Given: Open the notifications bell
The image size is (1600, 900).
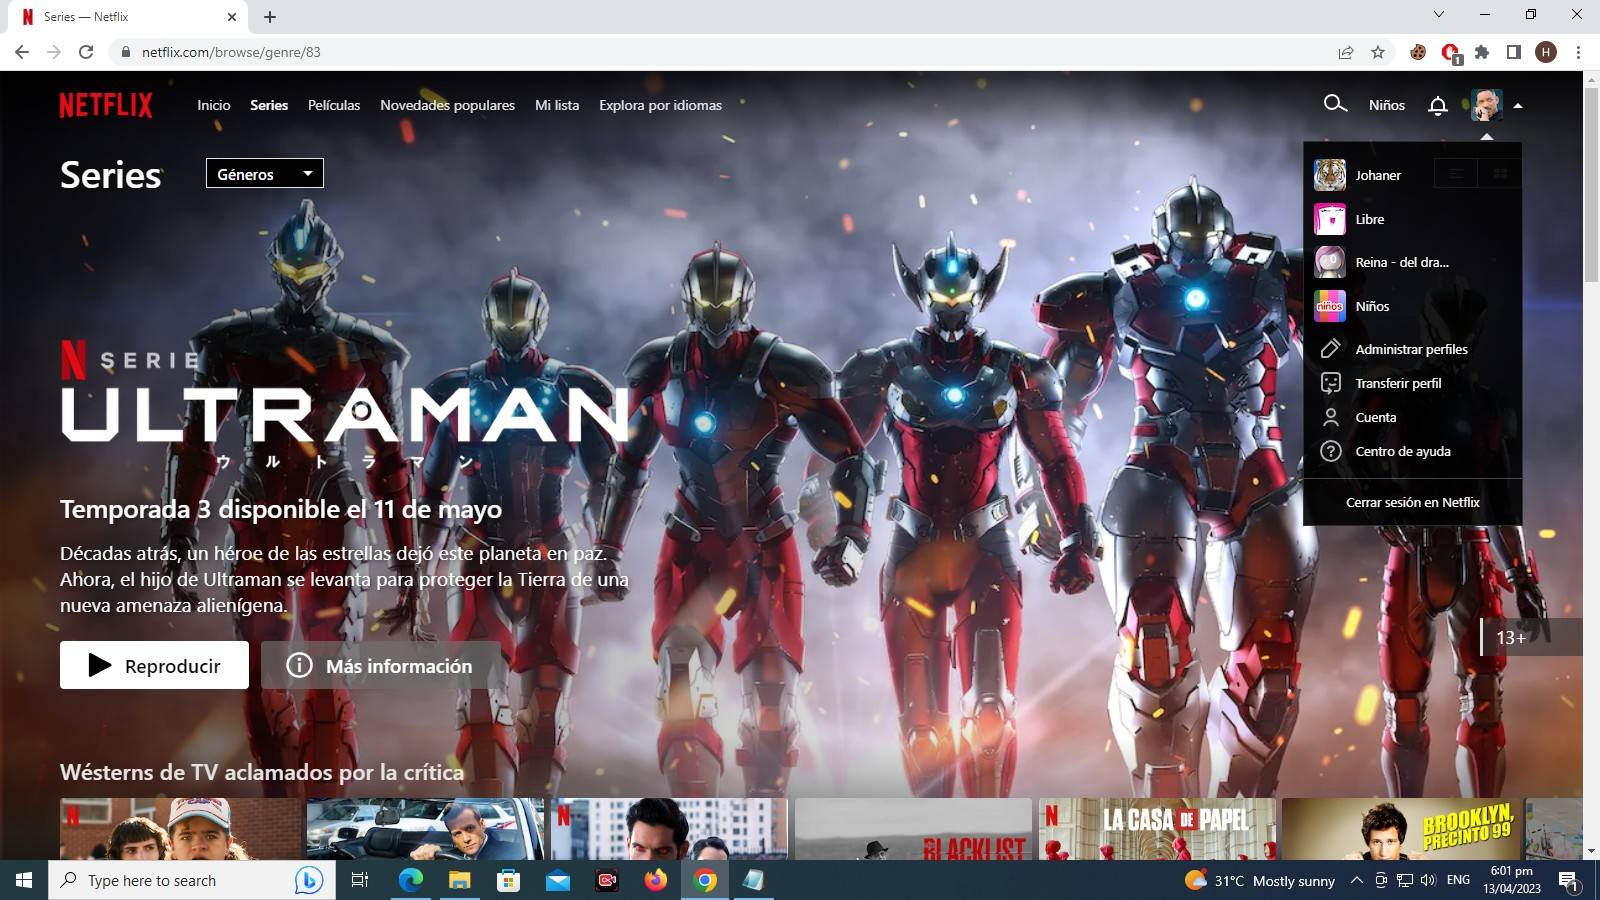Looking at the screenshot, I should coord(1438,105).
